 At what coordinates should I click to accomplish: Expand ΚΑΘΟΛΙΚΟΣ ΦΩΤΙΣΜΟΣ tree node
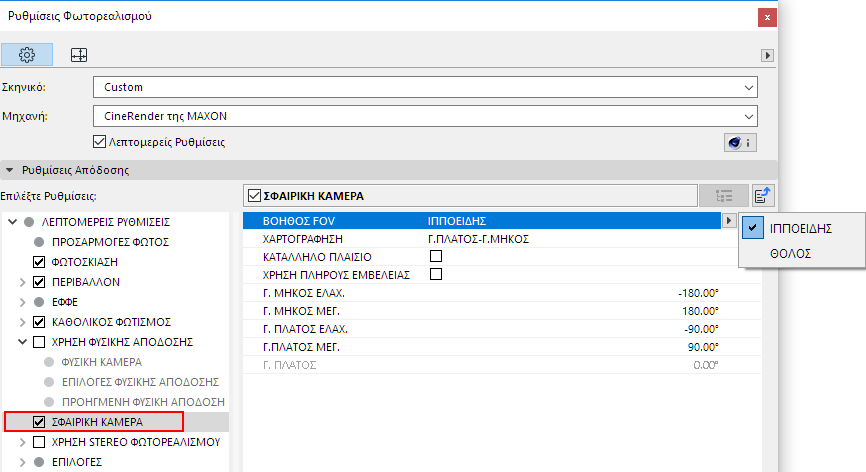[22, 322]
